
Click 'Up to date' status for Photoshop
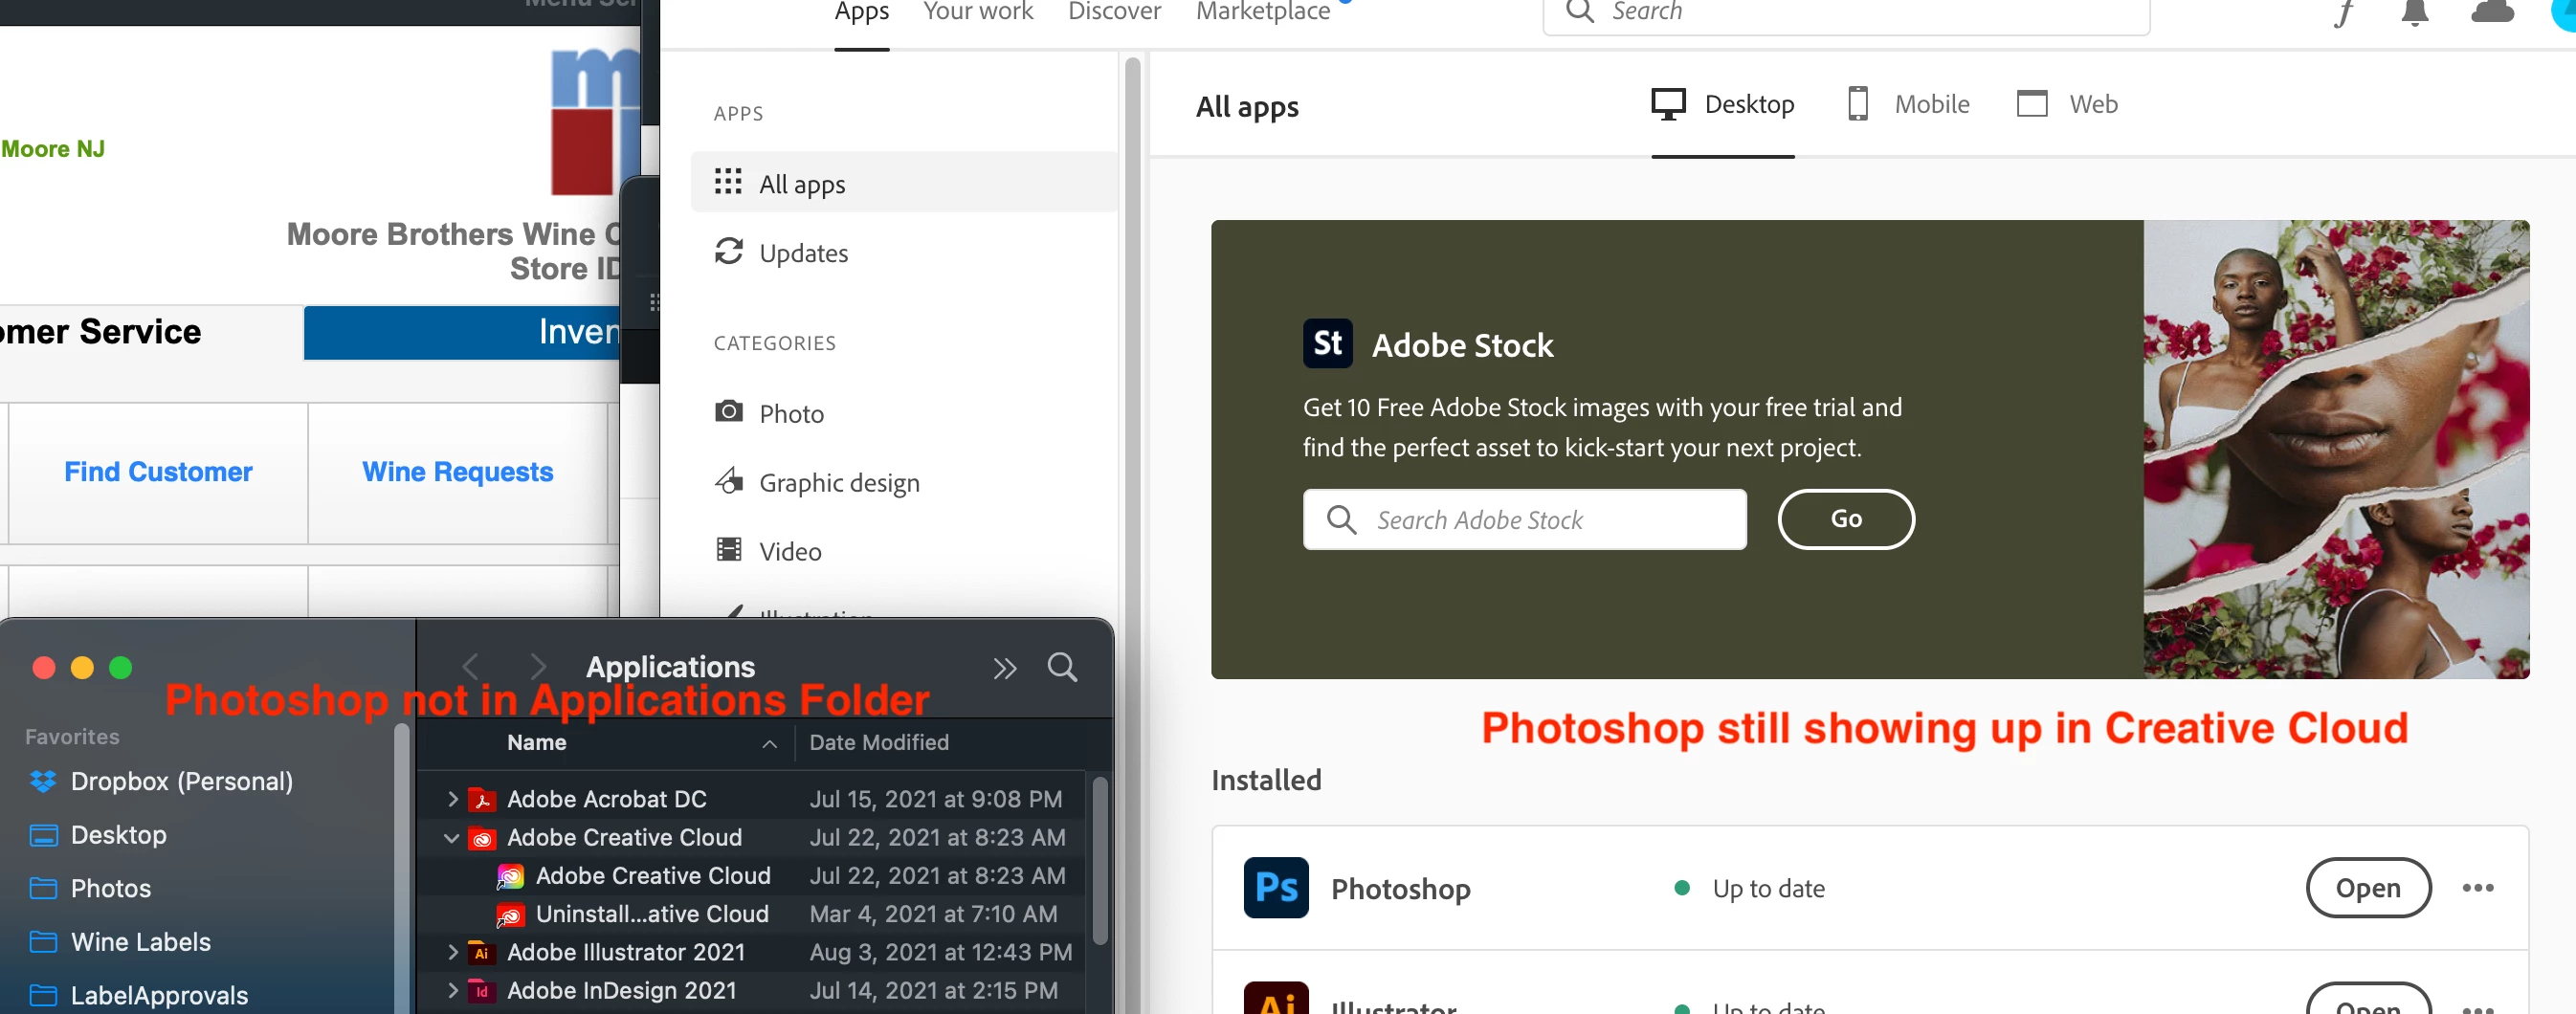(1767, 888)
